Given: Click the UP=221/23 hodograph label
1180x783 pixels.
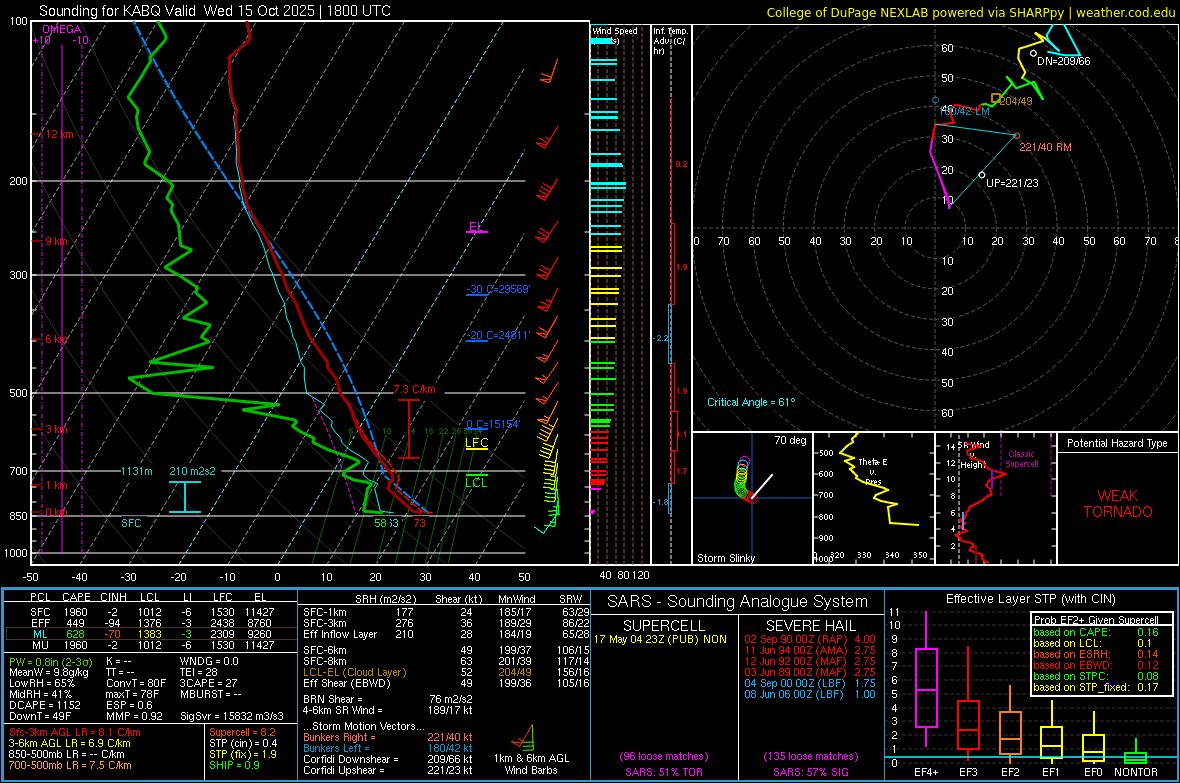Looking at the screenshot, I should point(1012,183).
